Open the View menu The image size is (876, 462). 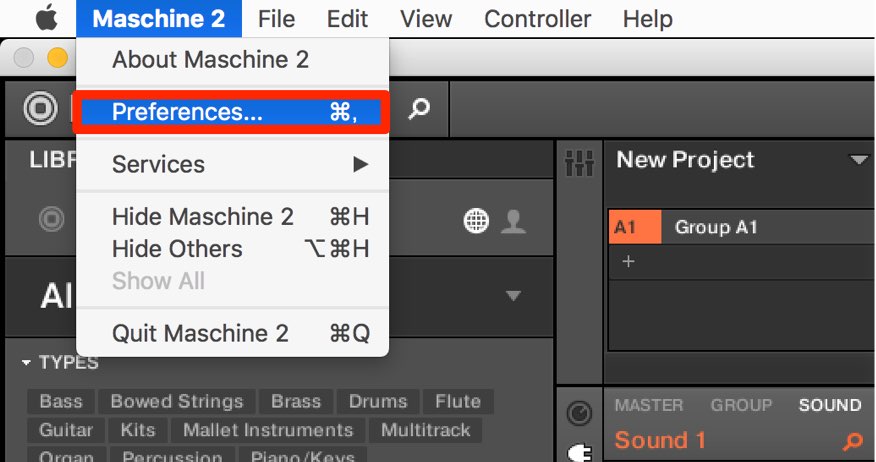pyautogui.click(x=426, y=18)
